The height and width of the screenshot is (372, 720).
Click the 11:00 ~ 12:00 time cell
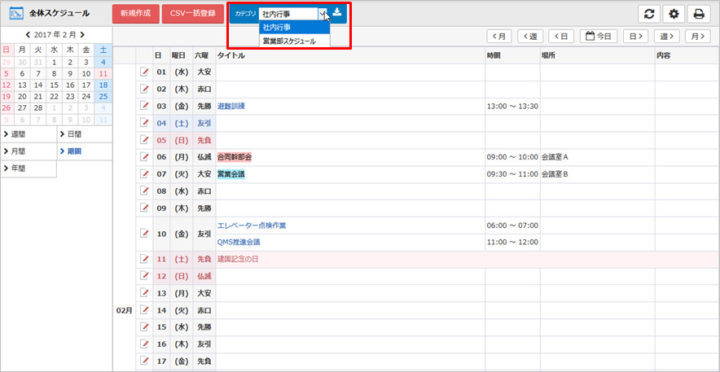pyautogui.click(x=512, y=242)
